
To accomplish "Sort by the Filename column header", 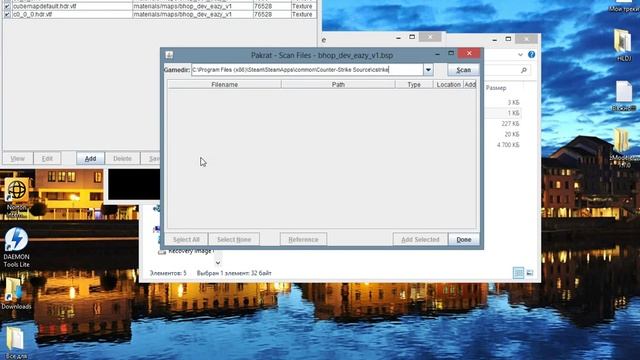I will (x=224, y=84).
